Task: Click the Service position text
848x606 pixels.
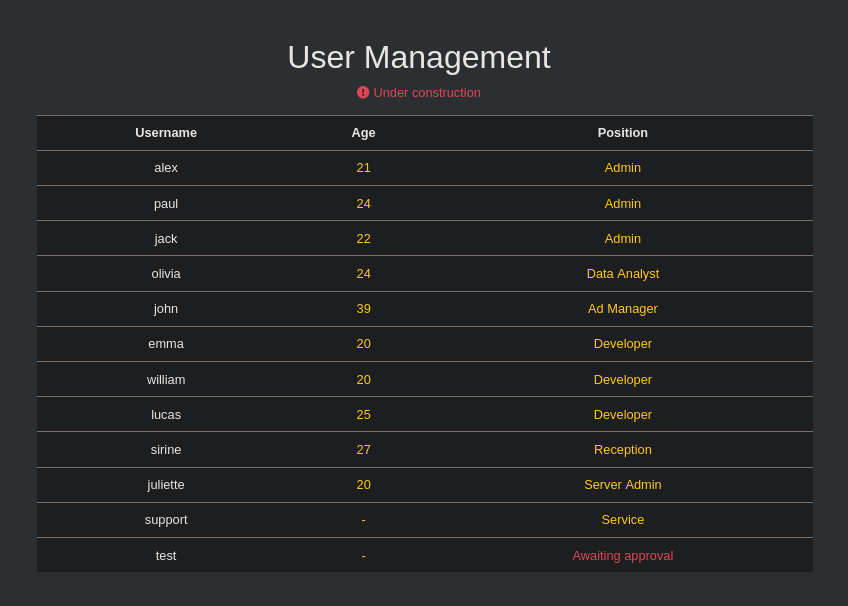Action: coord(622,520)
